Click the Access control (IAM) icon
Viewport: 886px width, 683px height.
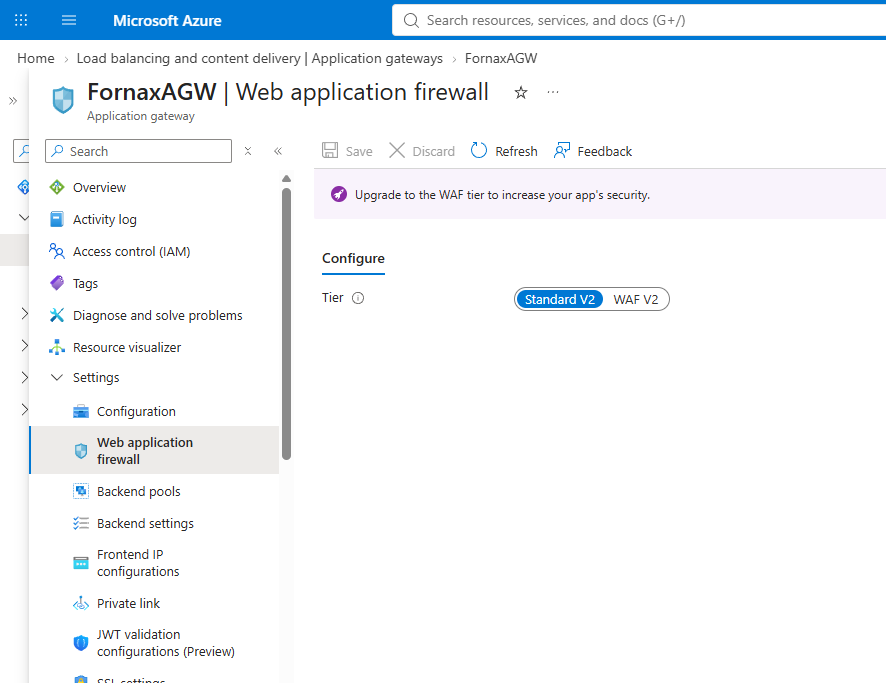[x=57, y=251]
